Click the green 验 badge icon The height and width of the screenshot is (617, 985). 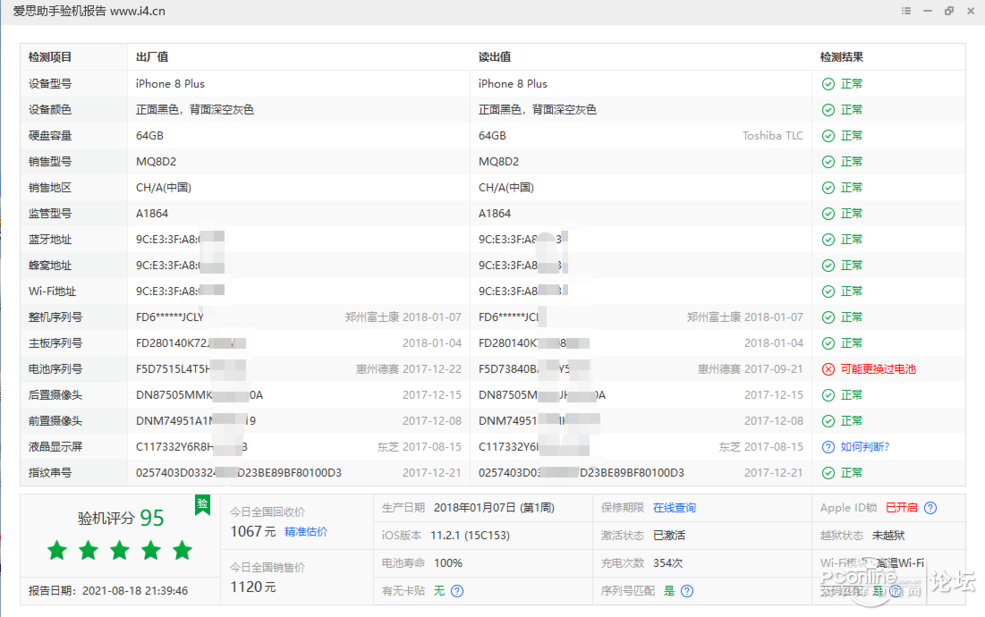pos(202,505)
